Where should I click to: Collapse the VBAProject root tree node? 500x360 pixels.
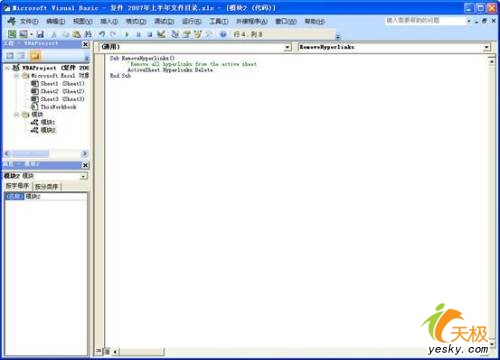(7, 68)
